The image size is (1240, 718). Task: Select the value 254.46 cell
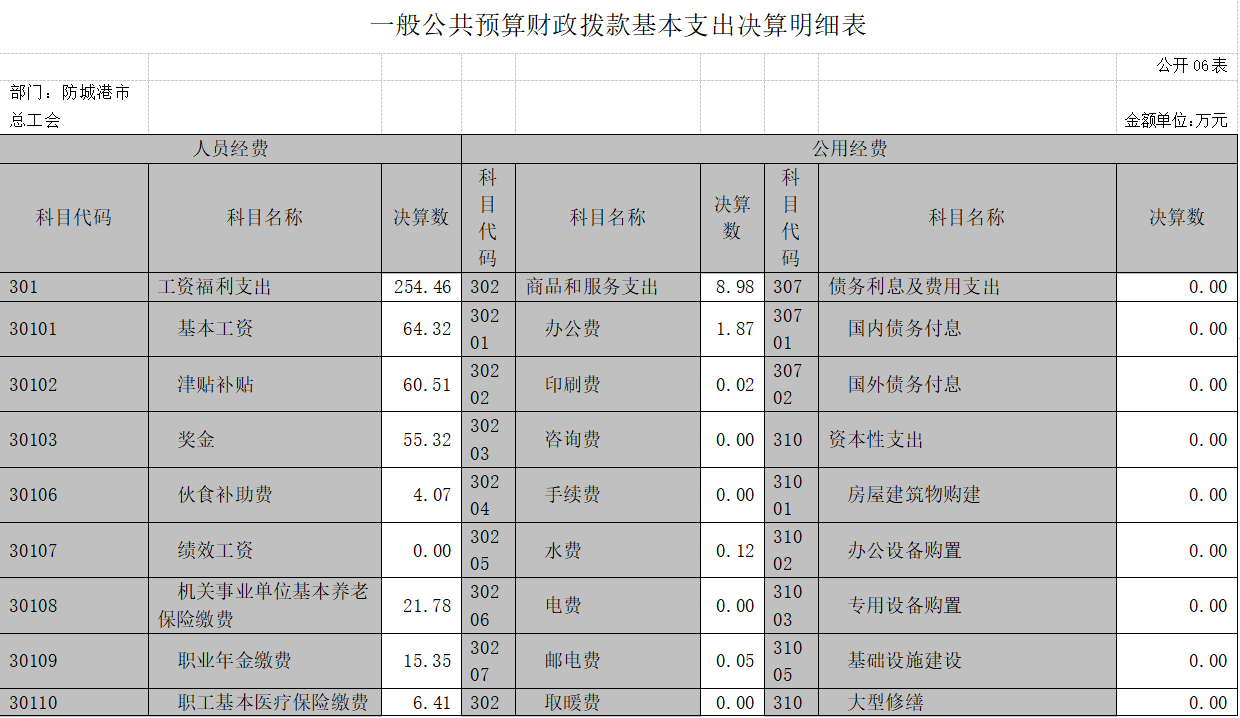coord(422,287)
